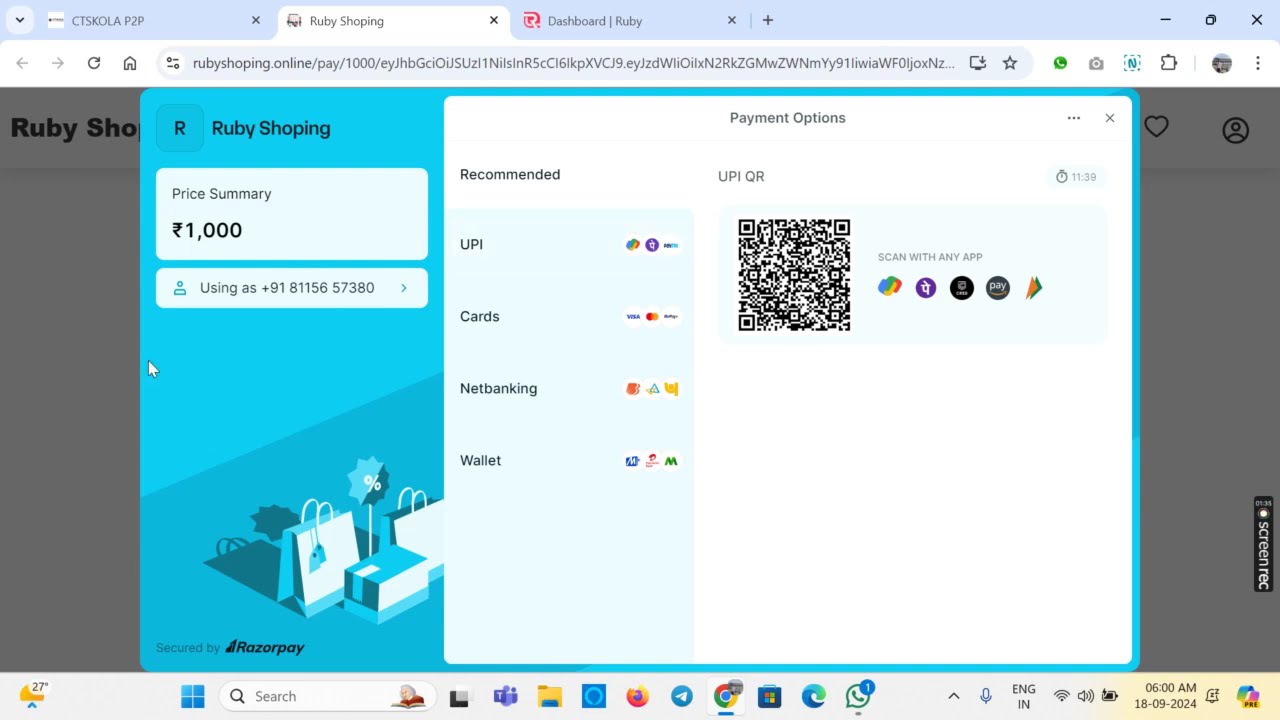
Task: Click the 11:39 countdown timer
Action: 1076,177
